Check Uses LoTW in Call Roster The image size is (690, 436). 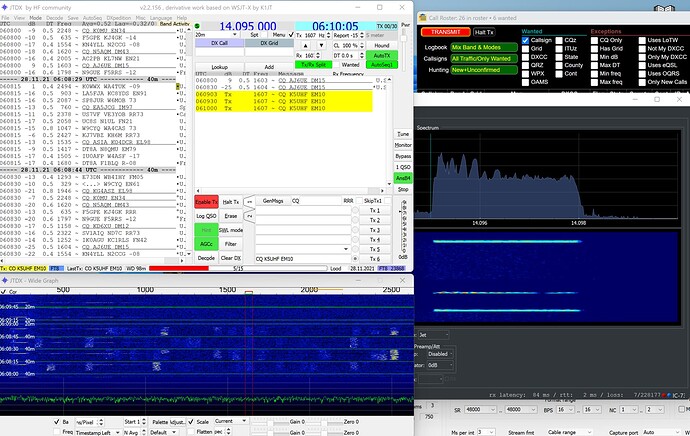click(x=642, y=40)
